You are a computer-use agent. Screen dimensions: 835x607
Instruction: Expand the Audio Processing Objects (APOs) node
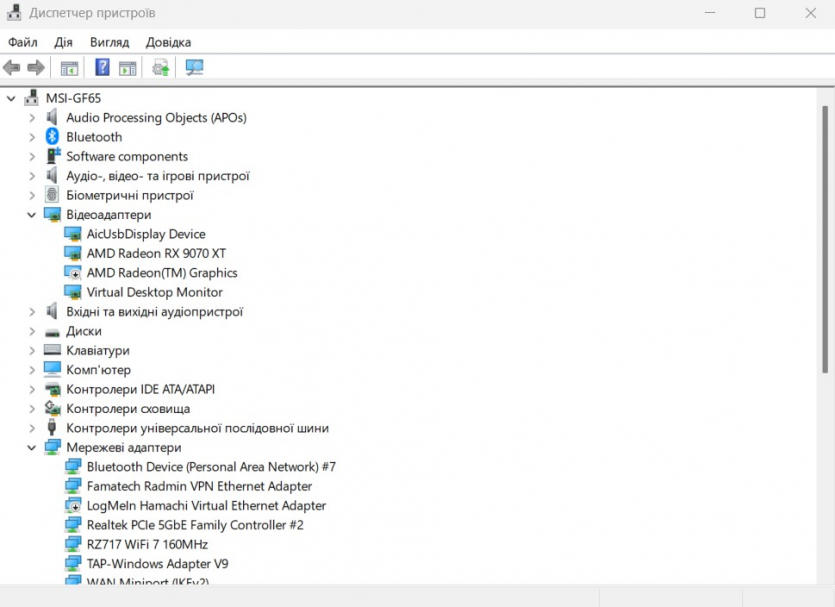[x=32, y=118]
